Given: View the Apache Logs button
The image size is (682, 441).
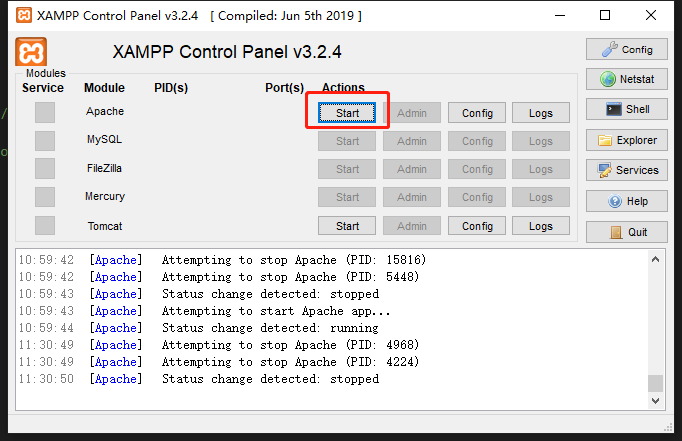Looking at the screenshot, I should (x=541, y=113).
